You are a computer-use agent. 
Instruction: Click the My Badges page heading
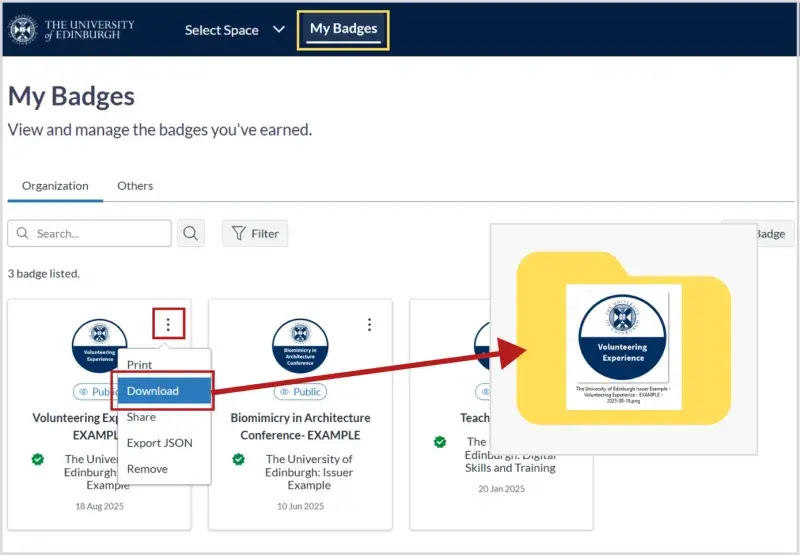[71, 96]
